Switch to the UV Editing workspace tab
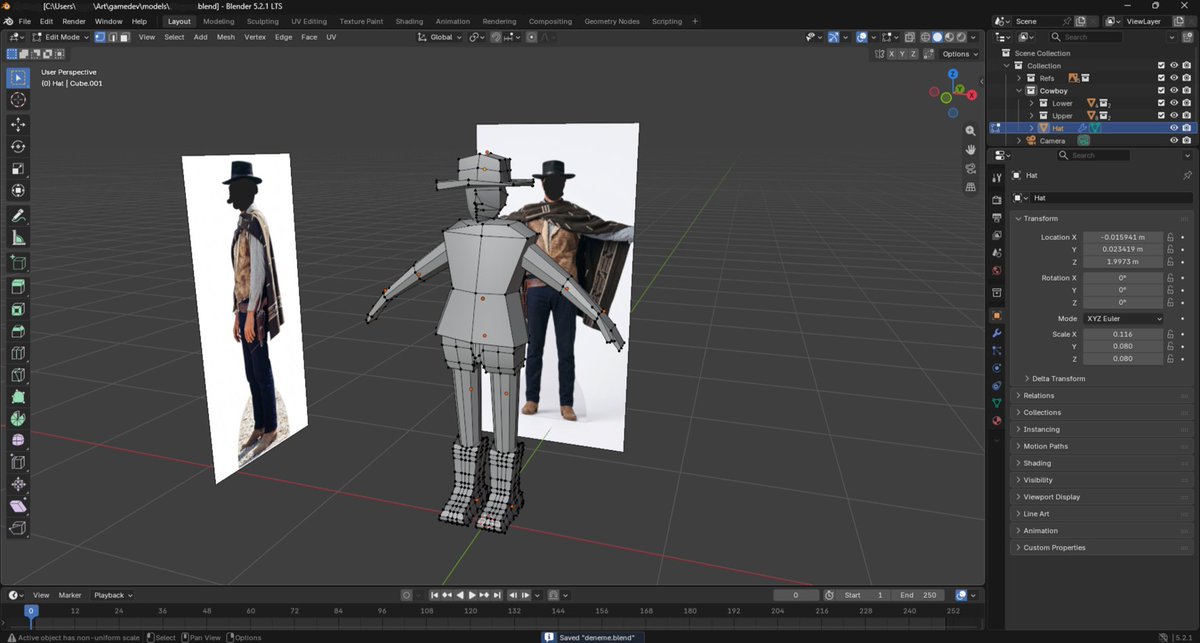The image size is (1200, 643). pyautogui.click(x=309, y=21)
